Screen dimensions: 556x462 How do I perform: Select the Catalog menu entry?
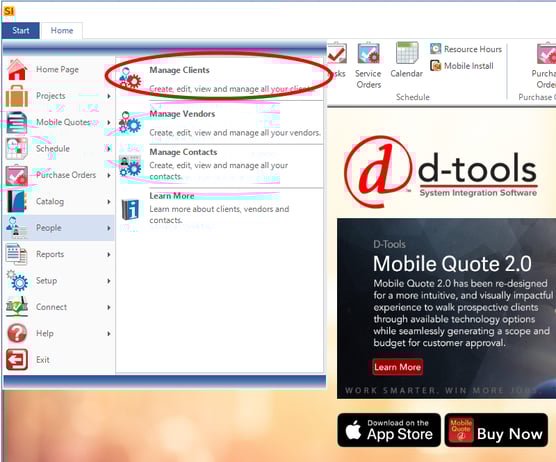pos(59,201)
